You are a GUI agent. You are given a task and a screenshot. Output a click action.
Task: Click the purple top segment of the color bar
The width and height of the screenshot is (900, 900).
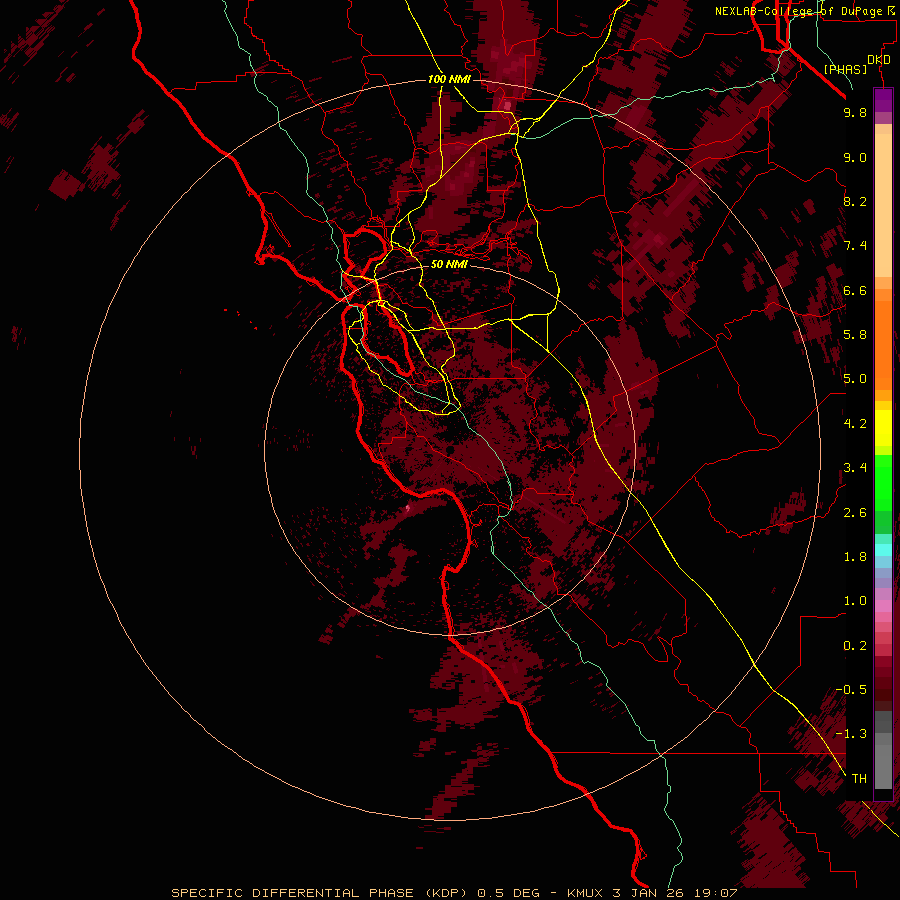883,100
